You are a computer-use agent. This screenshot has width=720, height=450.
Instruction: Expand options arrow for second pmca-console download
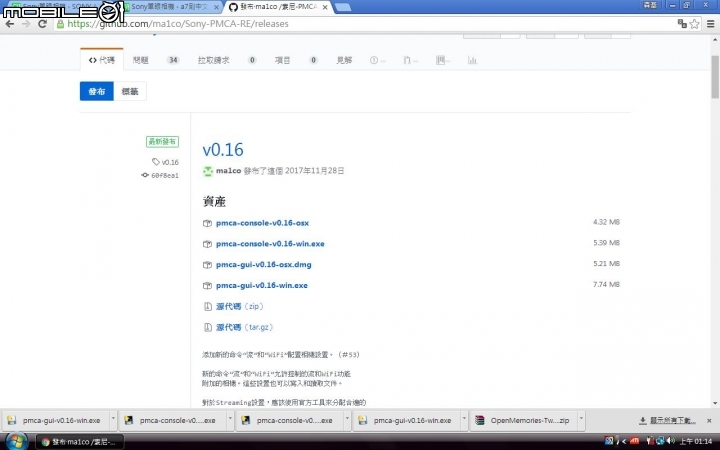[x=347, y=420]
